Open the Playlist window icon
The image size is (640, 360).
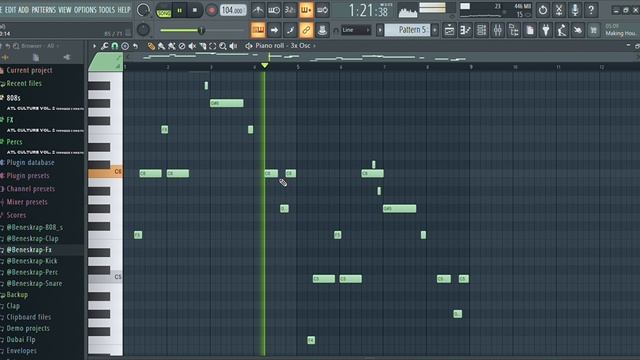coord(449,30)
